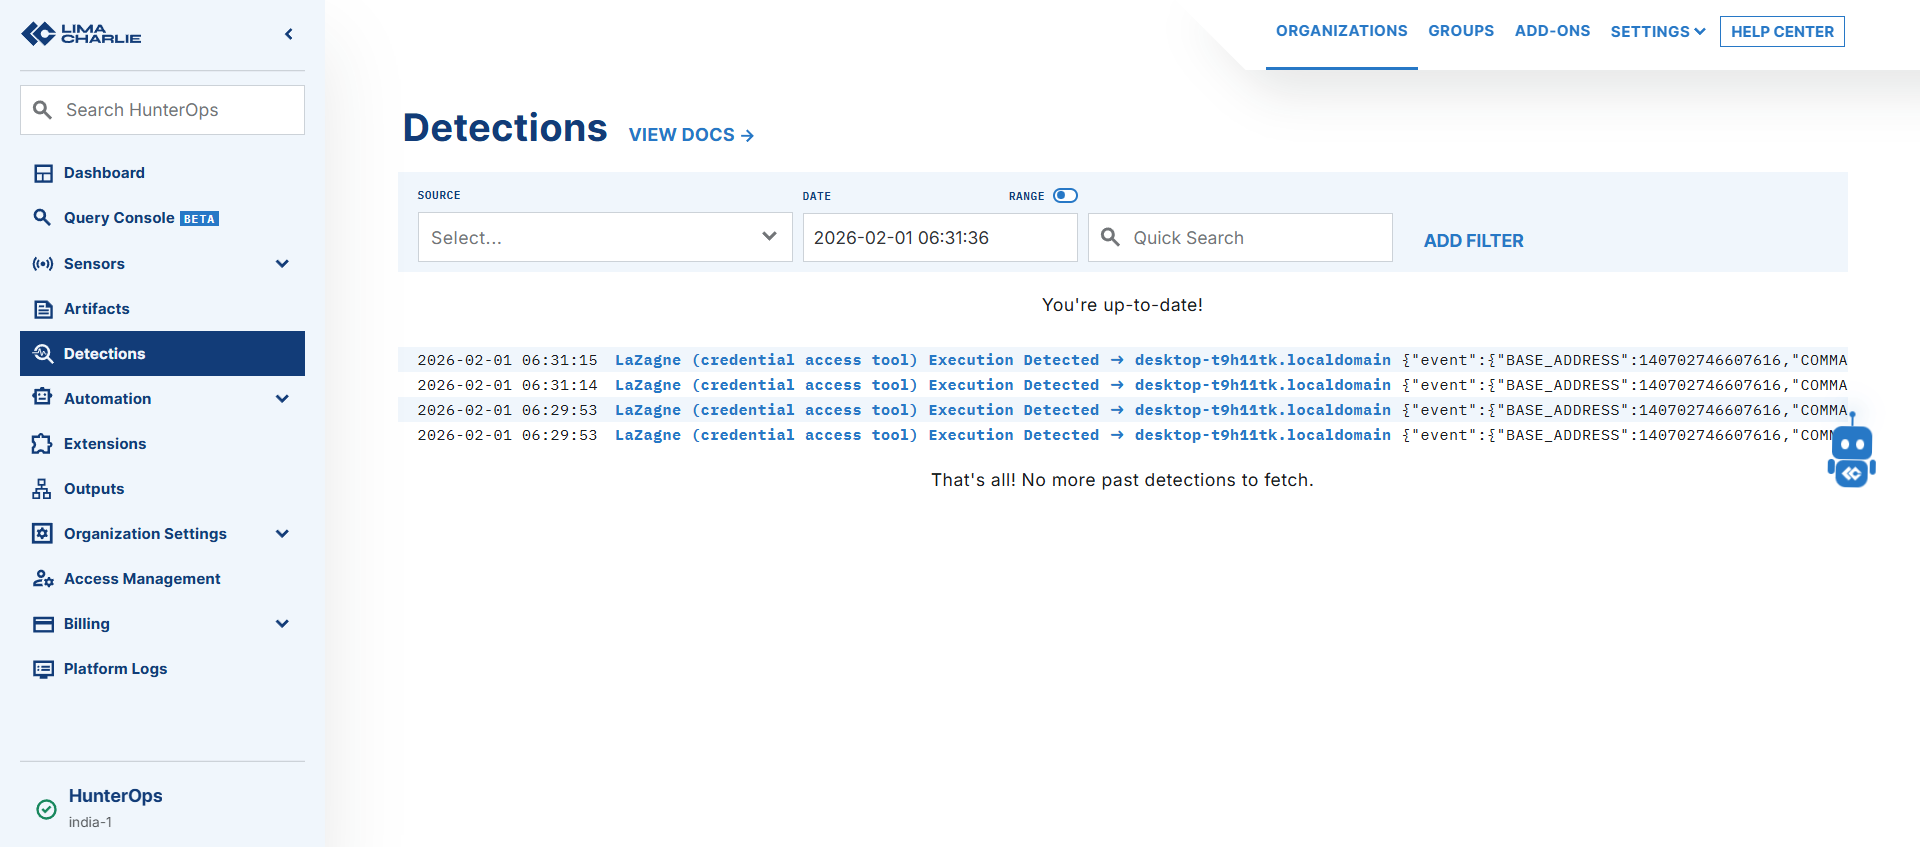Click the Platform Logs icon
The height and width of the screenshot is (847, 1920).
point(43,669)
